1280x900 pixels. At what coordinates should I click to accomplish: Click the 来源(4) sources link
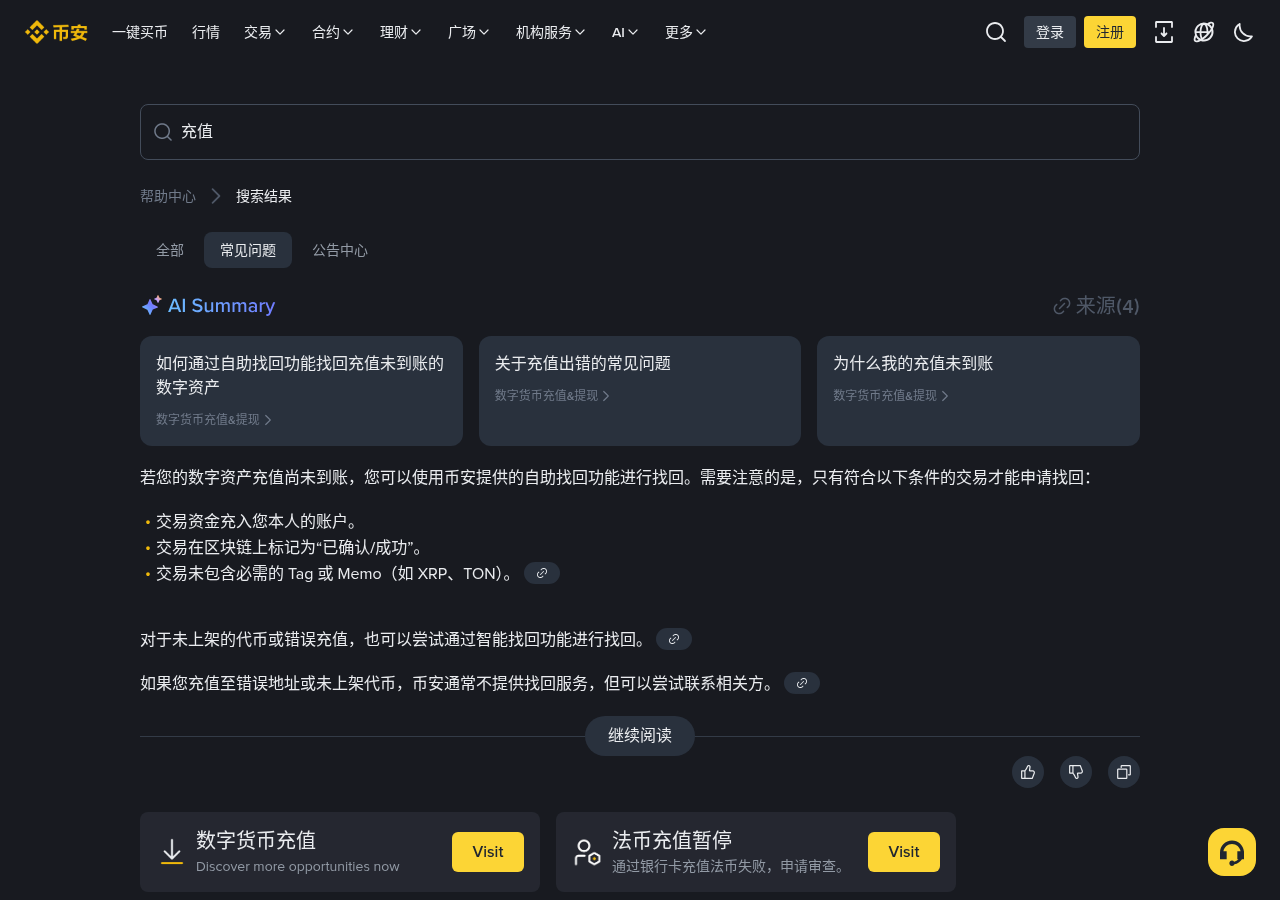(1096, 306)
